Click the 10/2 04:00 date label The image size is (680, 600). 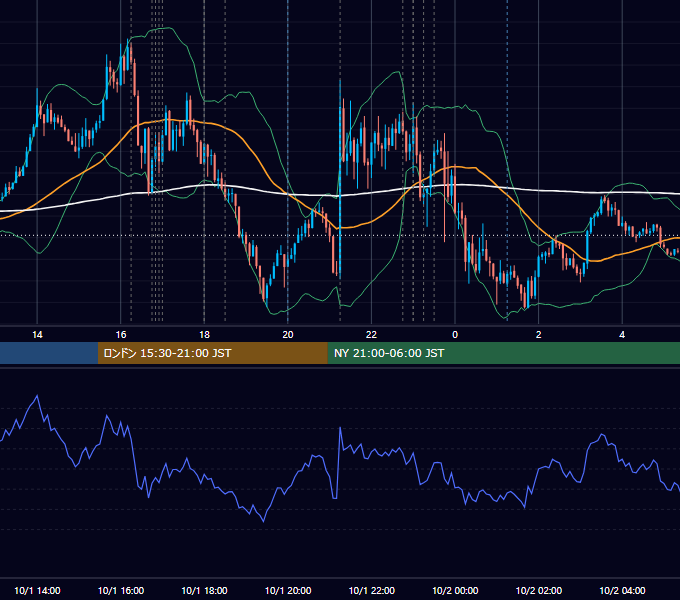pyautogui.click(x=622, y=590)
